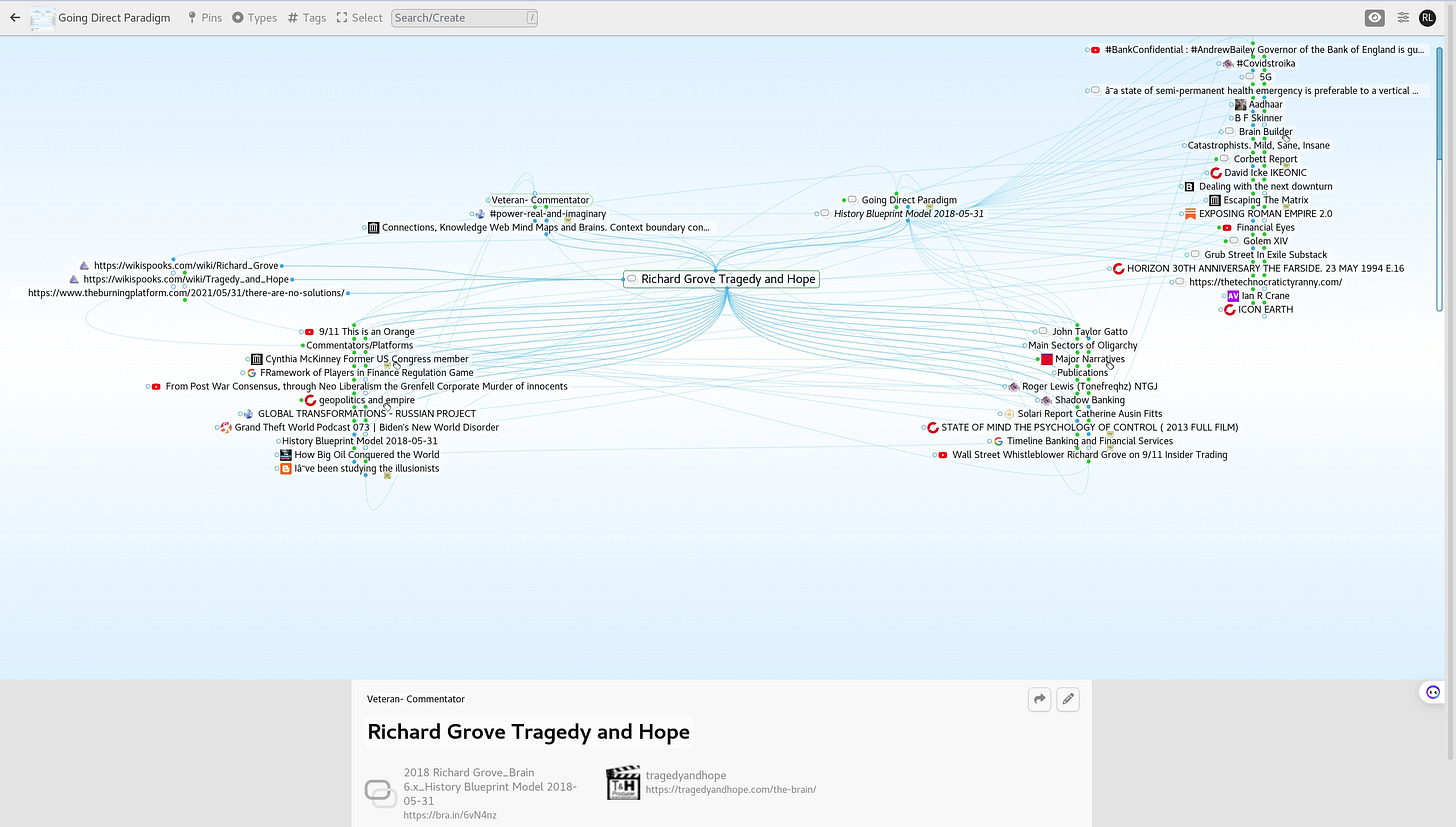Image resolution: width=1456 pixels, height=827 pixels.
Task: Open the RL user account avatar
Action: pyautogui.click(x=1427, y=17)
